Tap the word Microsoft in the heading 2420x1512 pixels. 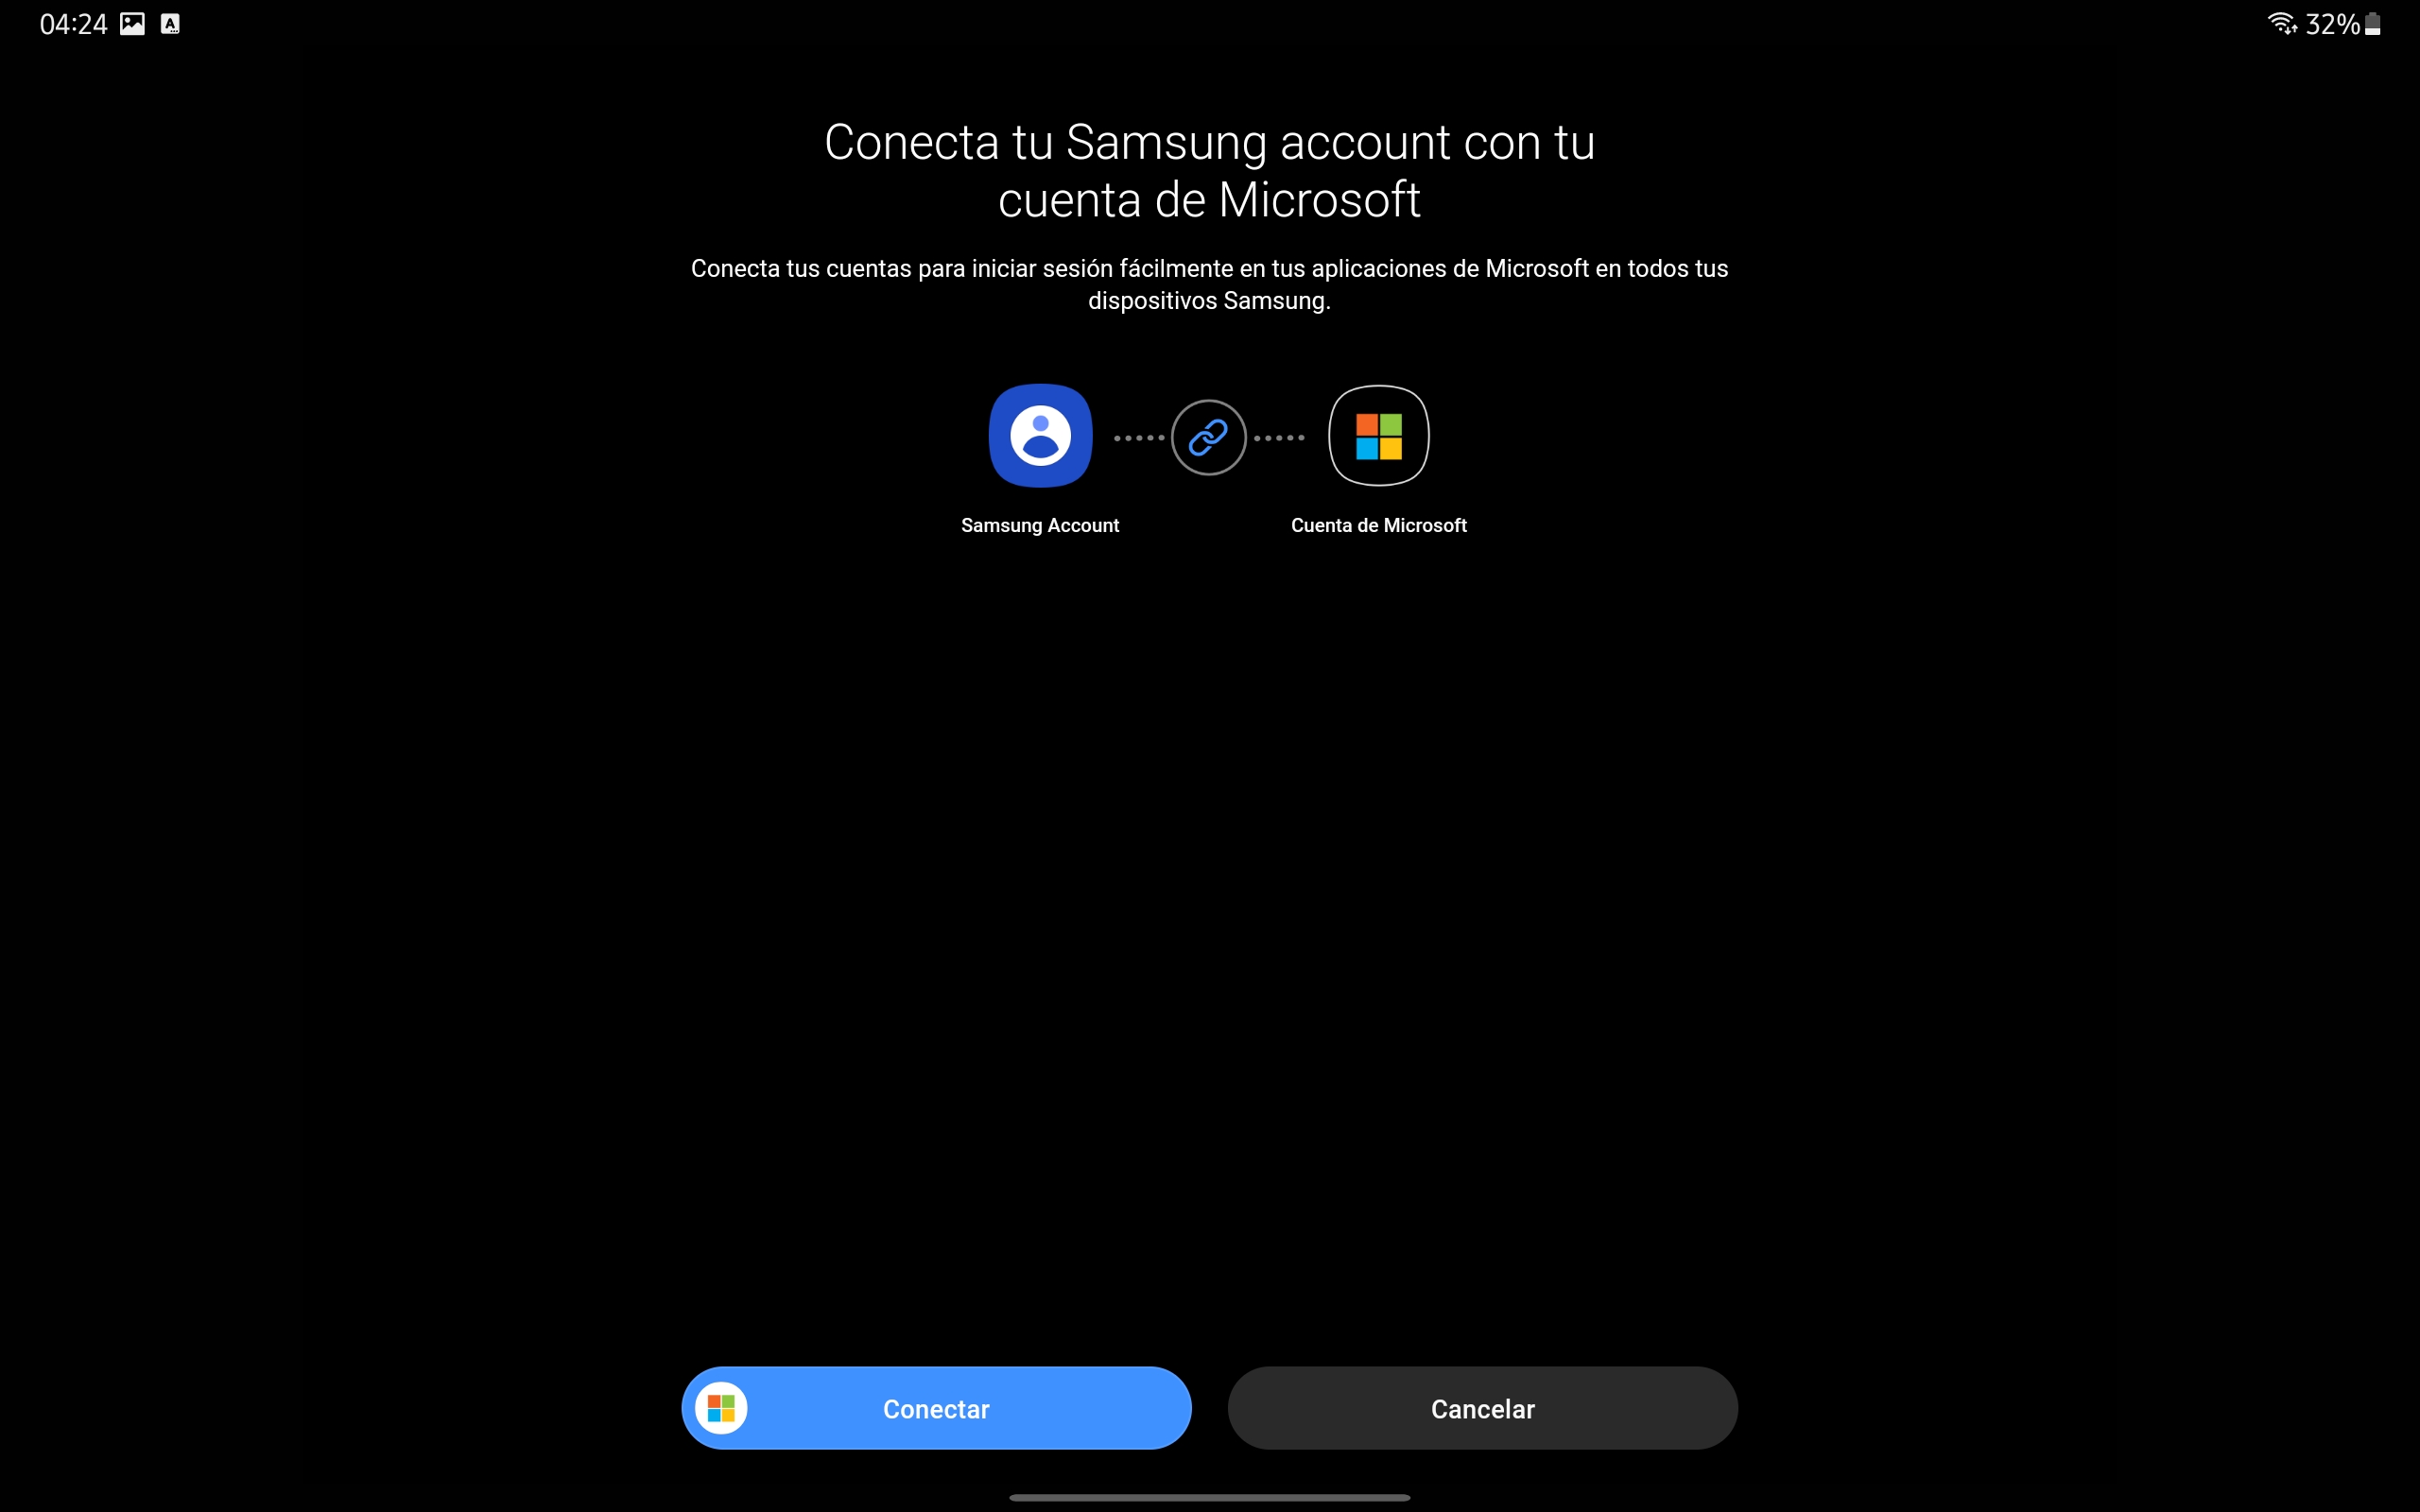1319,199
